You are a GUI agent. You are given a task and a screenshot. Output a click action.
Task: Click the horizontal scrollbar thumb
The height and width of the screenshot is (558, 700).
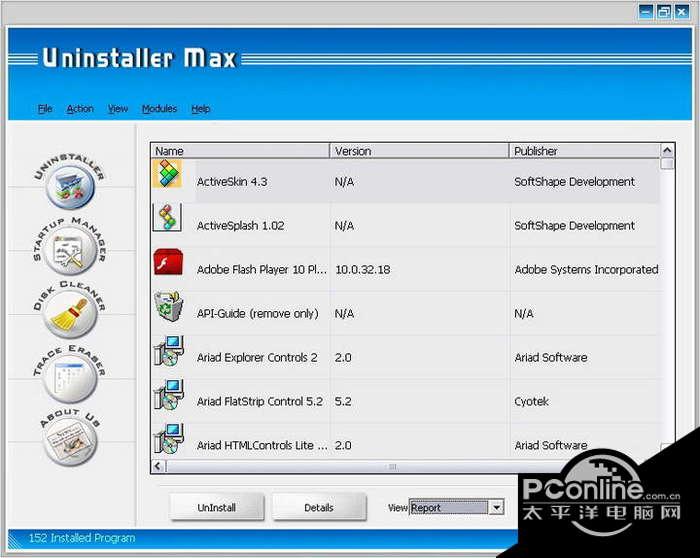click(392, 466)
